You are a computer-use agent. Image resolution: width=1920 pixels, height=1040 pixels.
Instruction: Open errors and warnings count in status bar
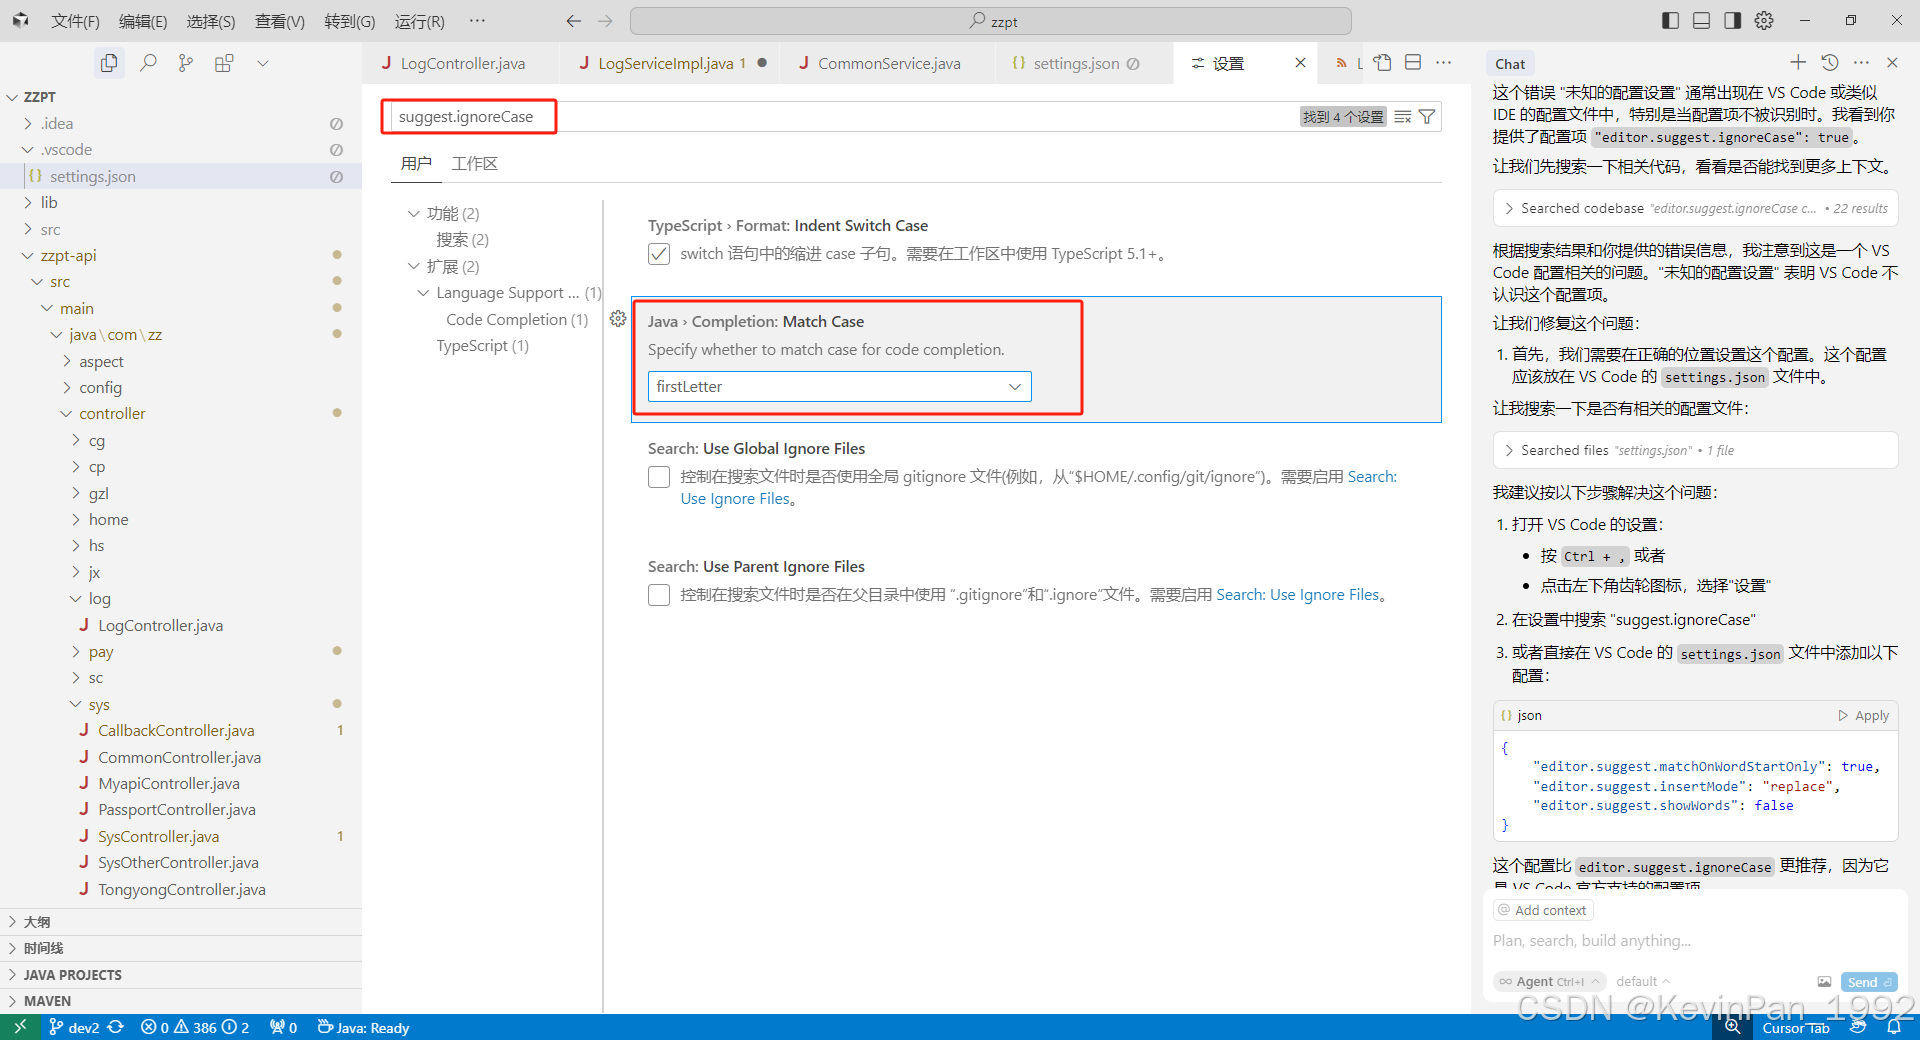(195, 1028)
